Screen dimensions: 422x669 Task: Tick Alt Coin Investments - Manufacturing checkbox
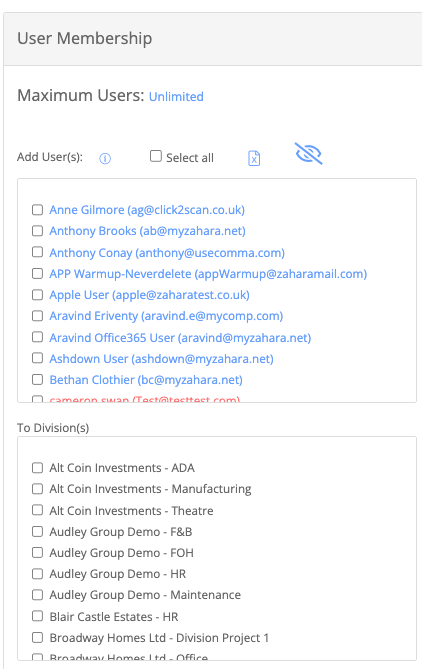38,489
